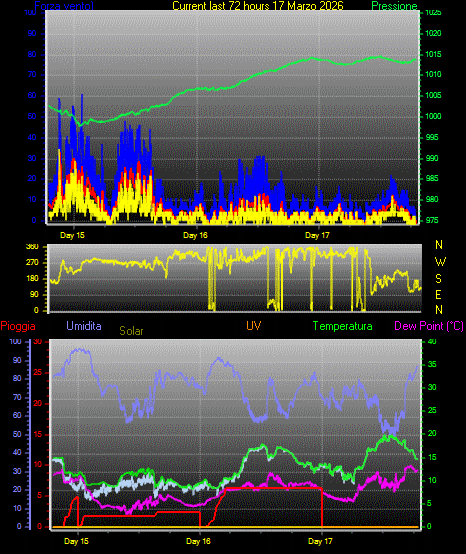Screen dimensions: 466x554
Task: Click the green 'Temperatura' legend label
Action: coord(343,326)
